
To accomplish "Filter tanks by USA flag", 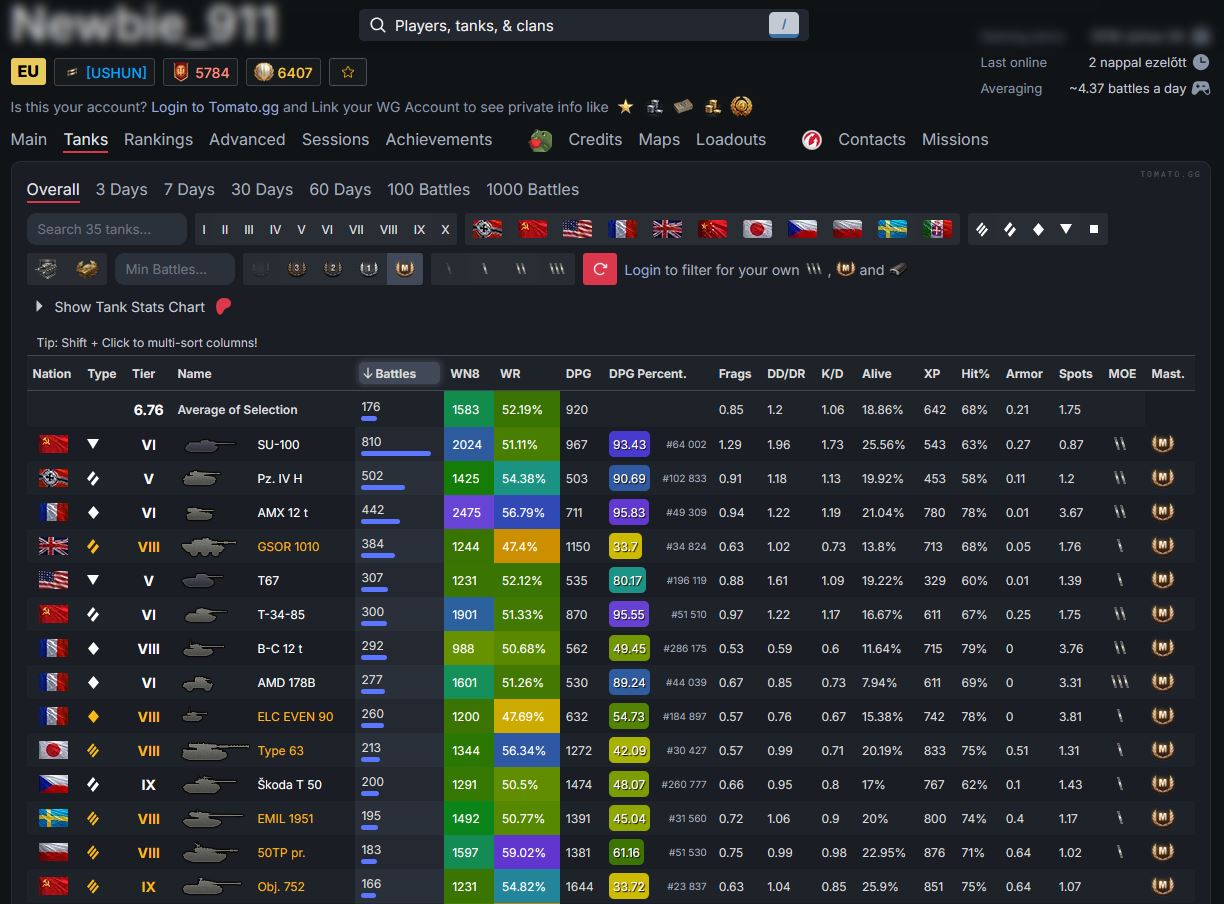I will (578, 229).
